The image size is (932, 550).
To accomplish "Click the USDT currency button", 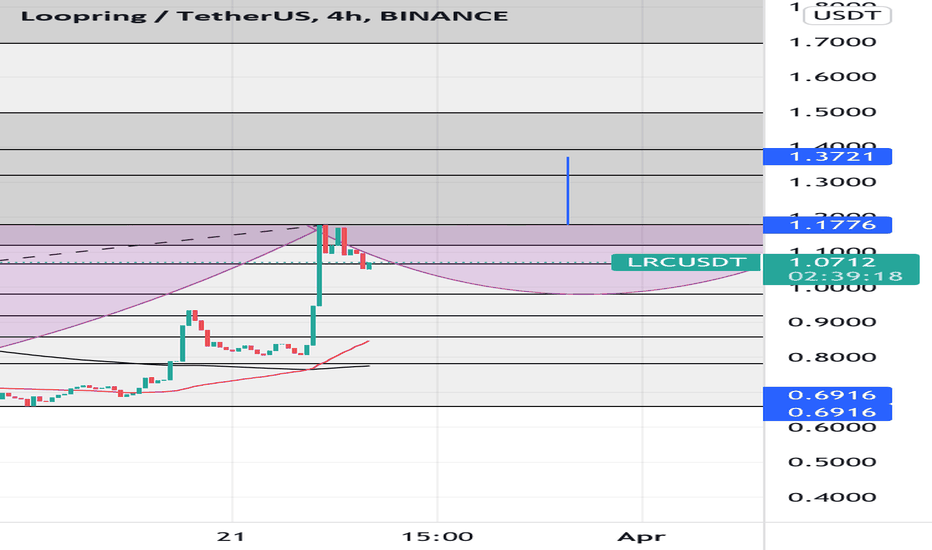I will [847, 15].
